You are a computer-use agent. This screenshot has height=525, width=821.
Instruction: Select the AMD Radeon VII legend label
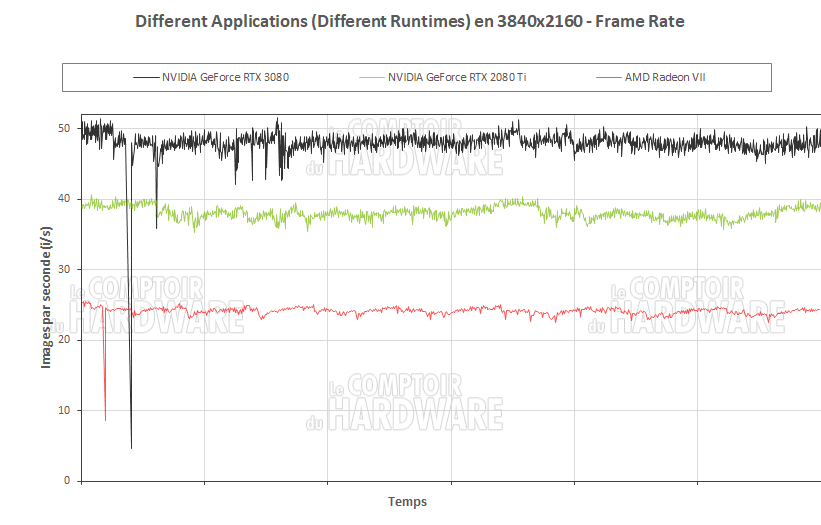click(x=665, y=77)
